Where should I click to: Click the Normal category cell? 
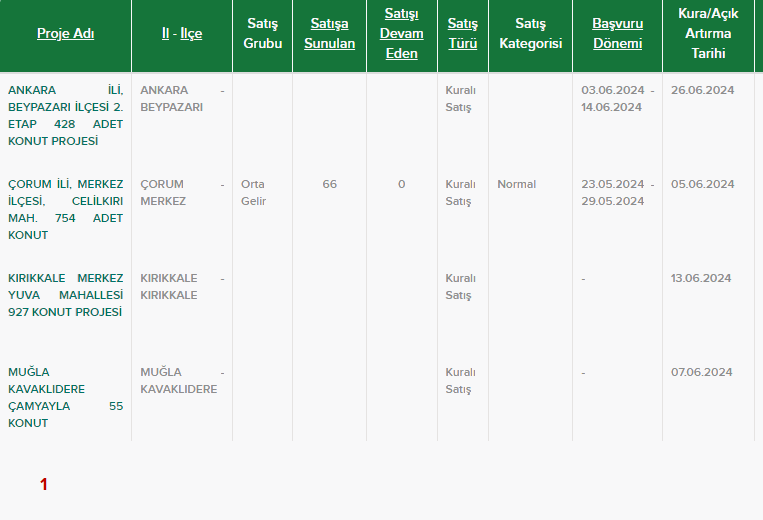tap(516, 184)
